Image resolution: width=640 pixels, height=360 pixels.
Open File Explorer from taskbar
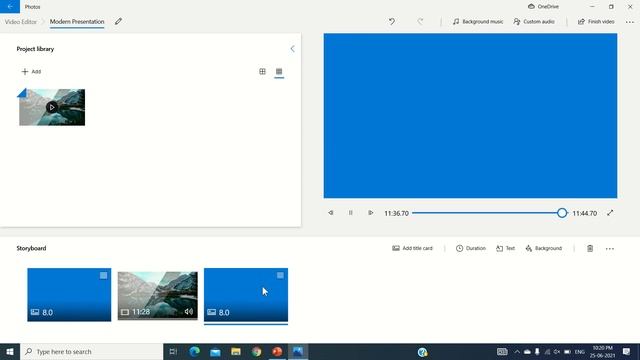click(236, 351)
